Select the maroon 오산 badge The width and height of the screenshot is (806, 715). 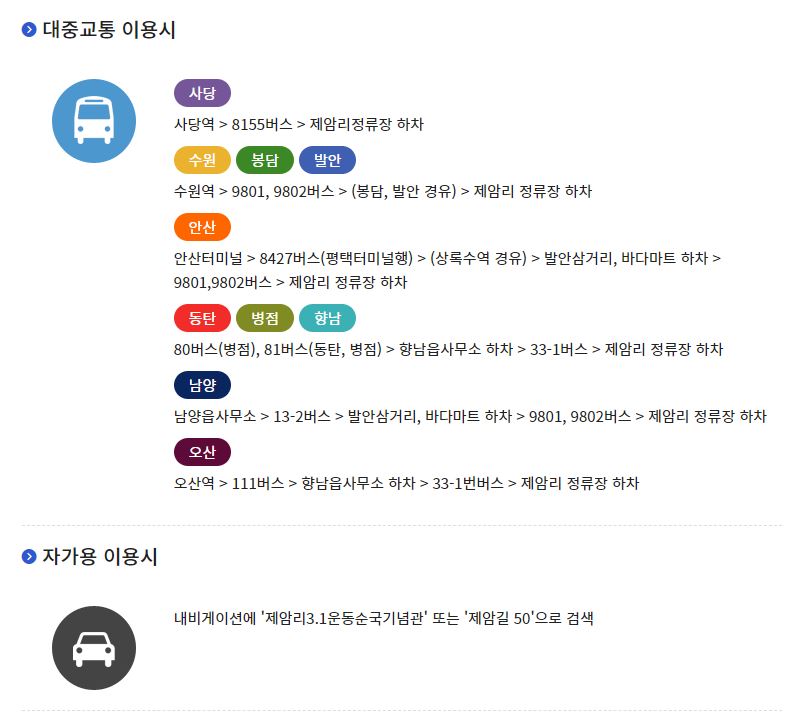[x=202, y=452]
